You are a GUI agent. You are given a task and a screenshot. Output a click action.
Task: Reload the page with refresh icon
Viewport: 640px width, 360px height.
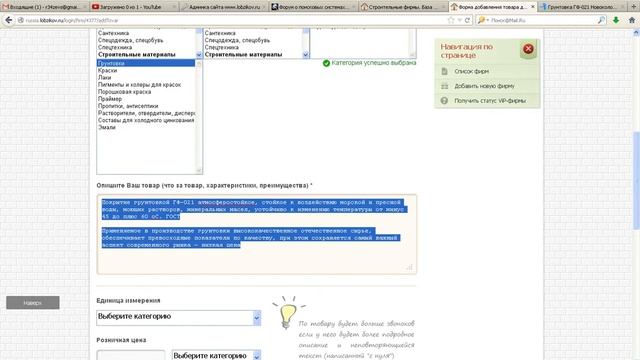pos(467,20)
